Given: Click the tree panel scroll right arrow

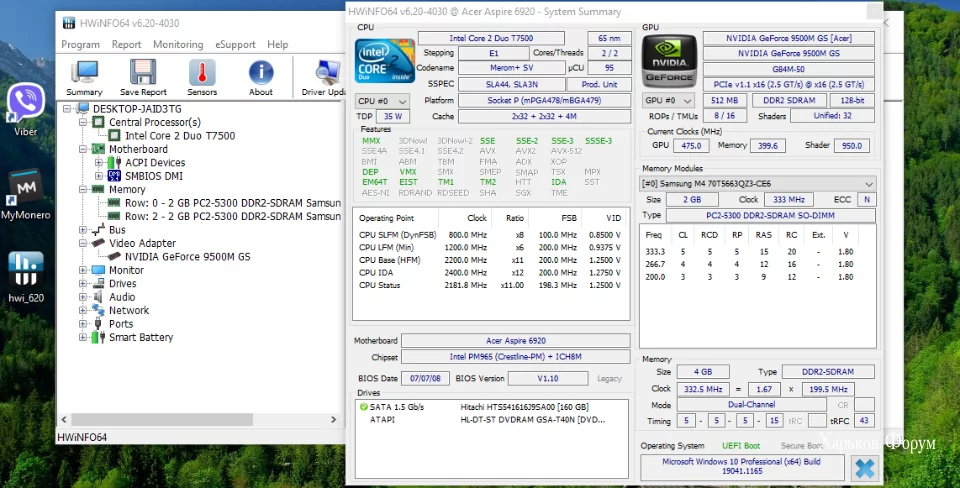Looking at the screenshot, I should point(334,420).
